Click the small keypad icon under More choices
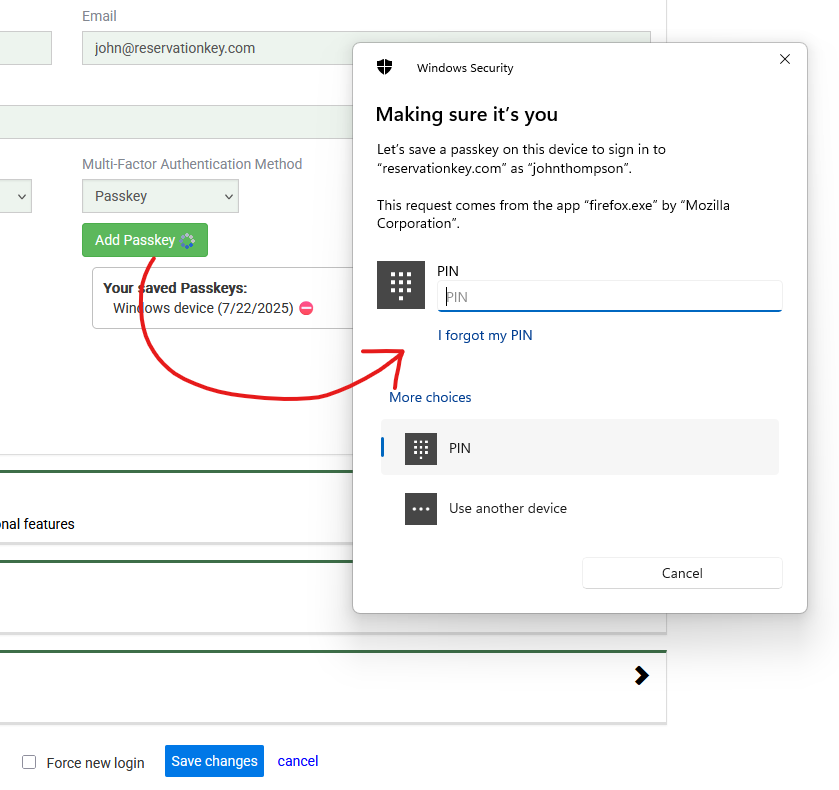The image size is (839, 790). [421, 448]
